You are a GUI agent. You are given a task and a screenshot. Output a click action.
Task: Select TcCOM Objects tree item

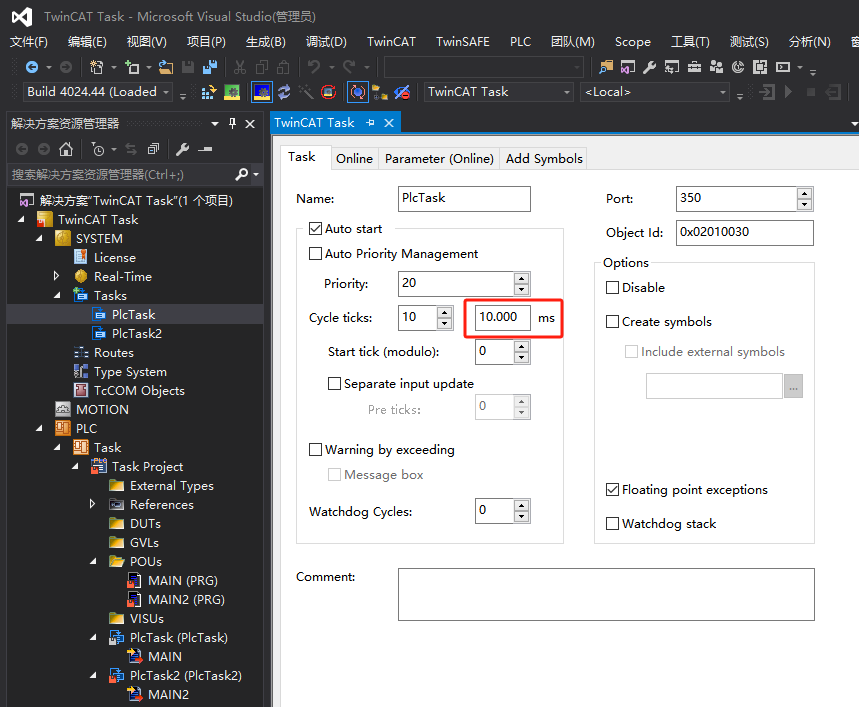tap(139, 390)
